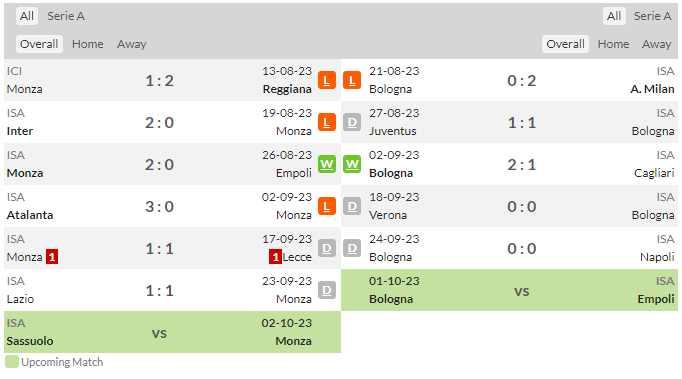Switch left panel to Home matches
Viewport: 682px width, 379px height.
(x=88, y=44)
